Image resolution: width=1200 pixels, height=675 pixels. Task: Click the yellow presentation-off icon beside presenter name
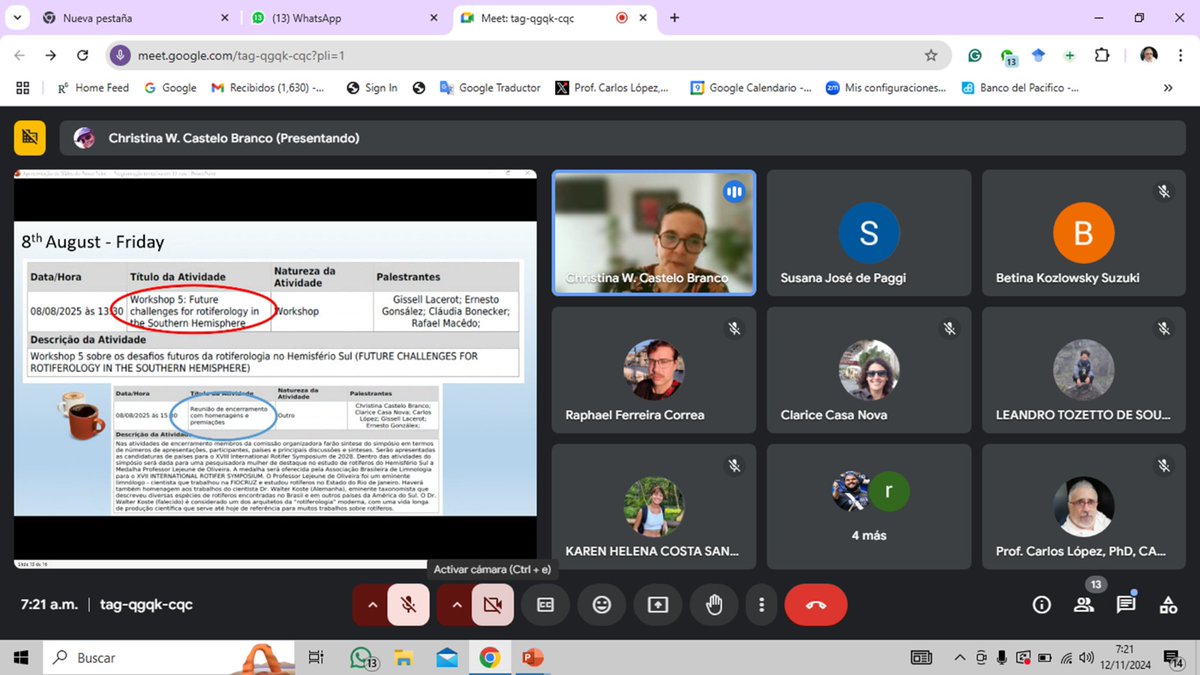click(29, 138)
